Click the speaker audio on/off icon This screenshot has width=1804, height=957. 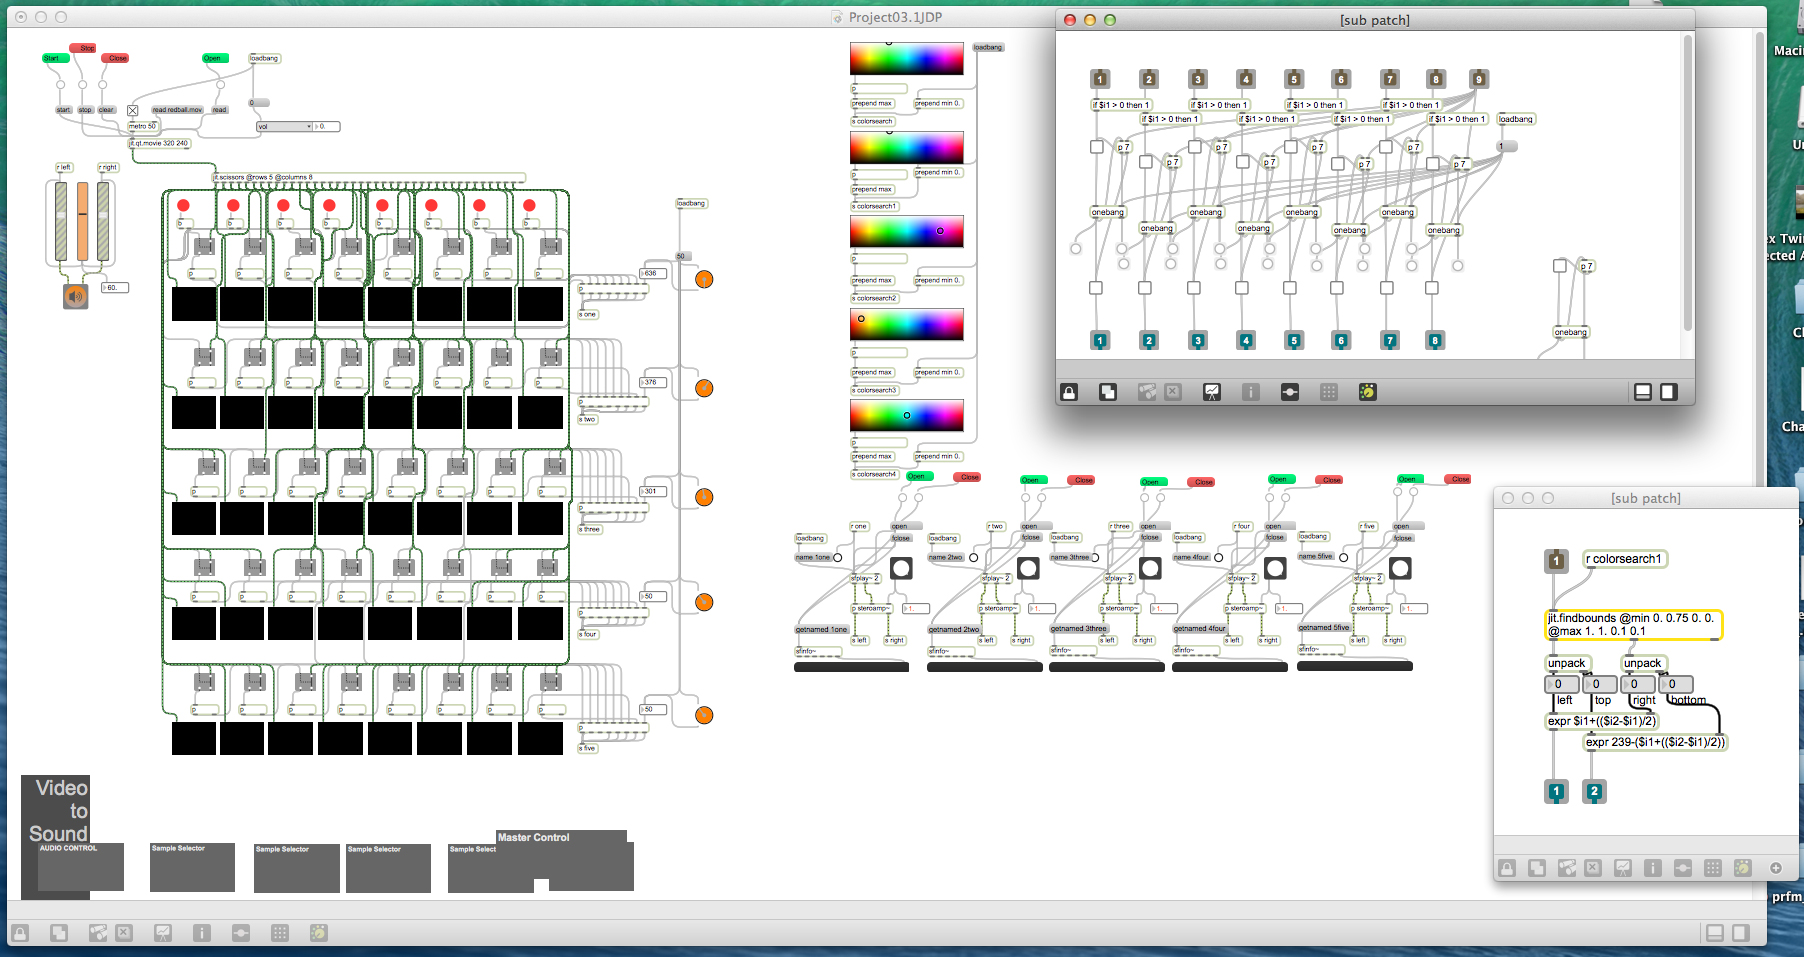pyautogui.click(x=75, y=296)
